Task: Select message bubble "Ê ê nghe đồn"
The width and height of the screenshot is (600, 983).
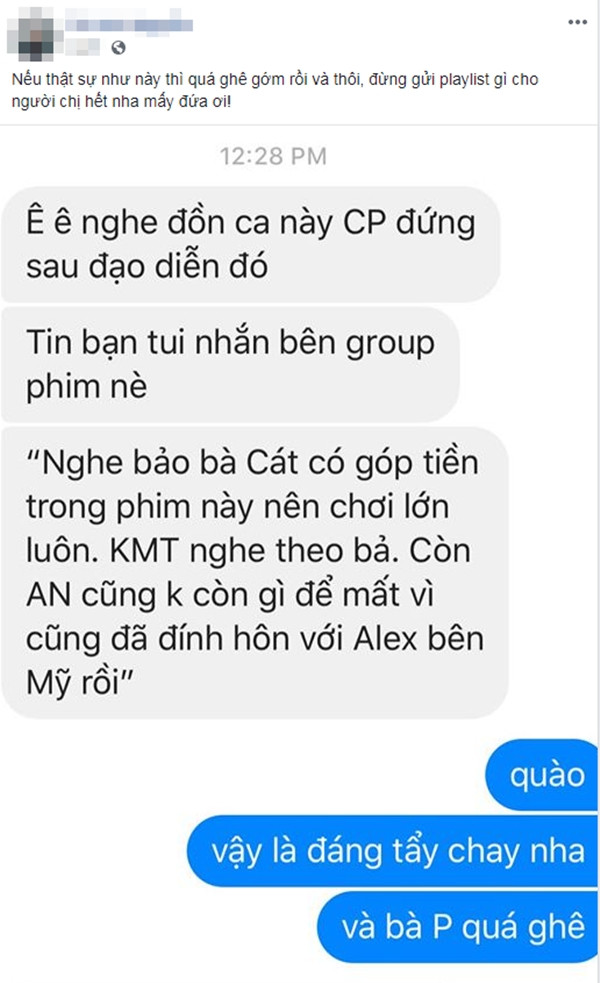Action: point(251,244)
